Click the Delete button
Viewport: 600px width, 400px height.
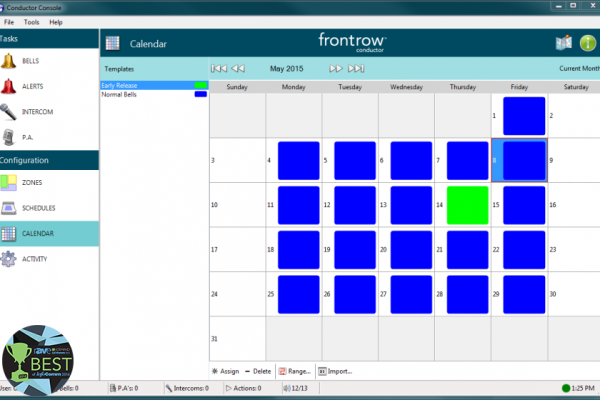258,371
